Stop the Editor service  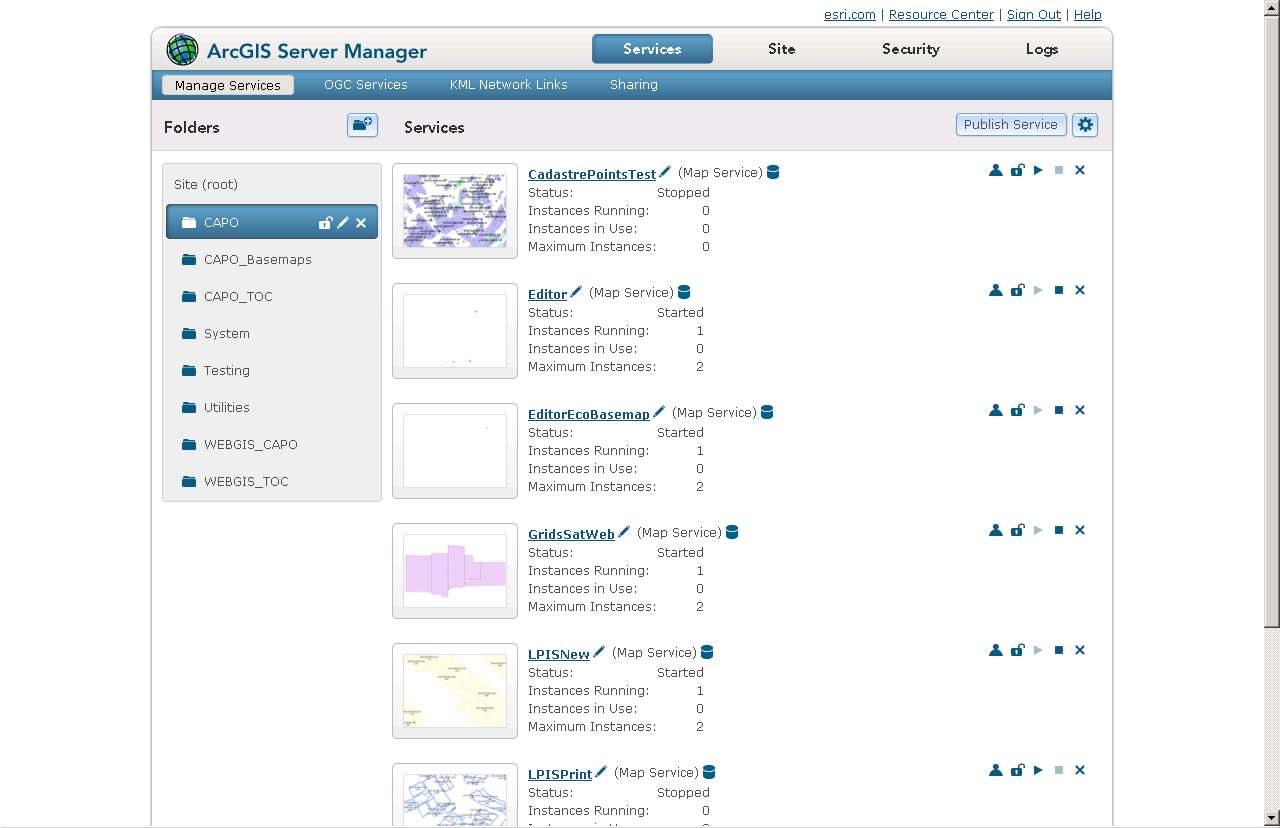tap(1059, 290)
